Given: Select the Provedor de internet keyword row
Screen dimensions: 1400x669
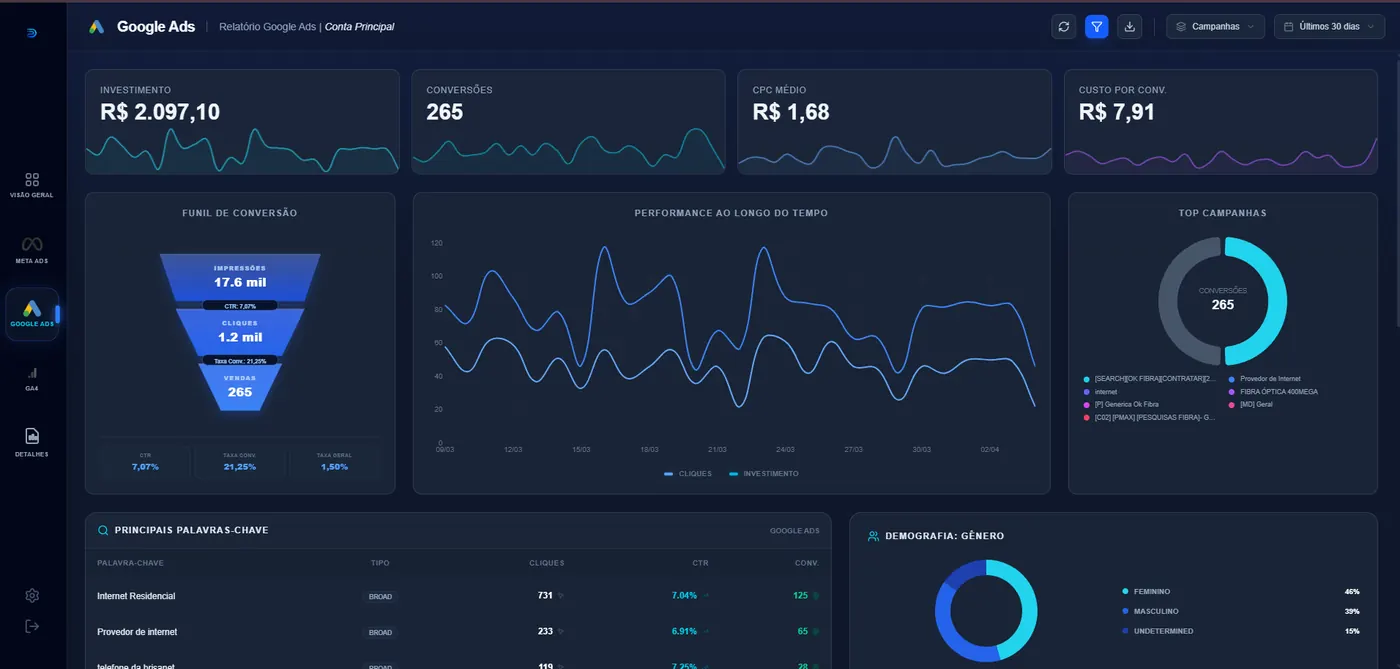Looking at the screenshot, I should [x=458, y=632].
